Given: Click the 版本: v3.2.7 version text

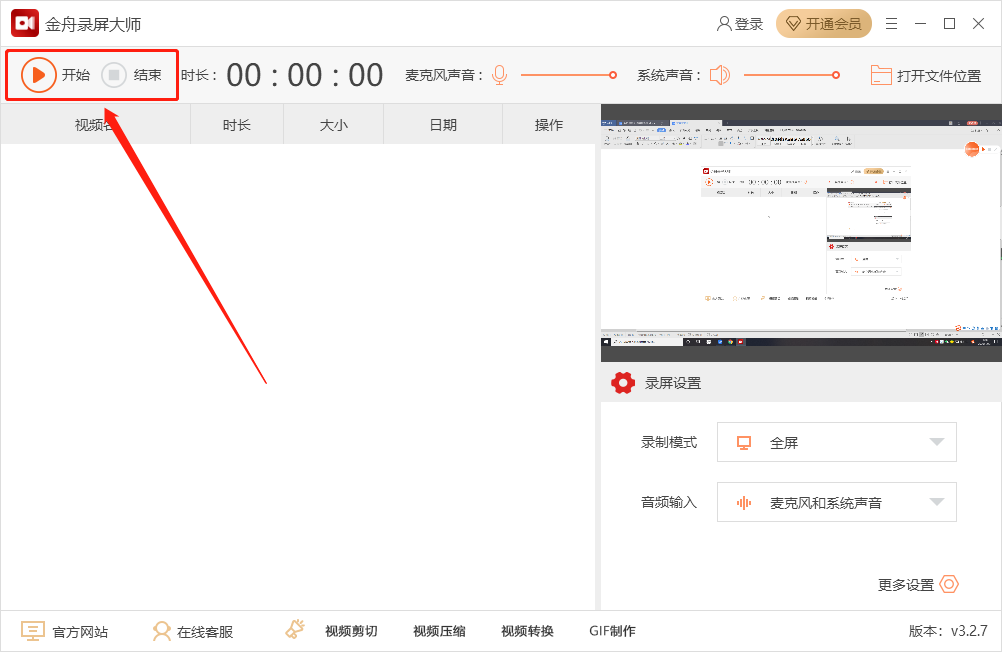Looking at the screenshot, I should (x=948, y=632).
